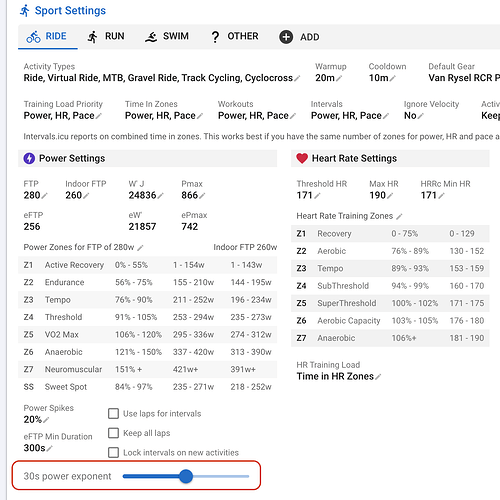Click the FTP value 280
500x500 pixels.
pyautogui.click(x=32, y=195)
